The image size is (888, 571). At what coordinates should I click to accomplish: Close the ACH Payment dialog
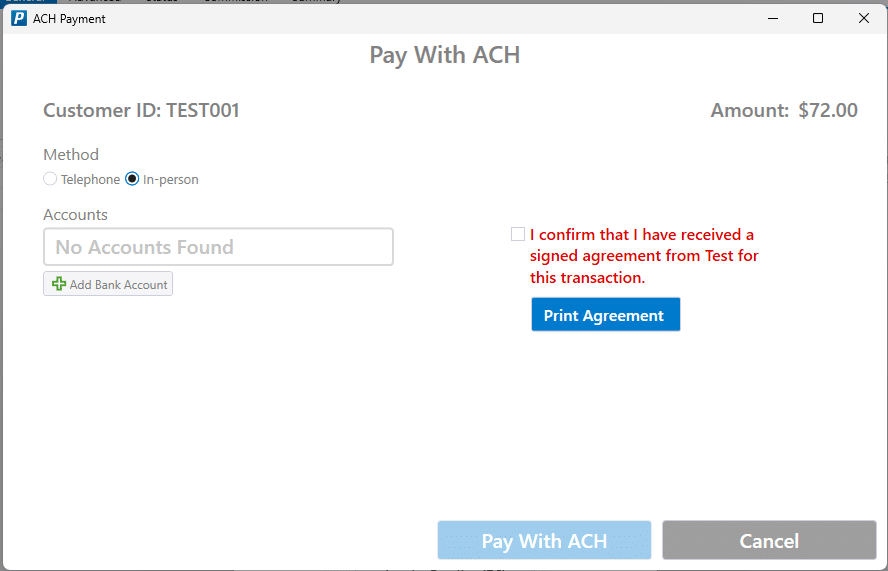pos(864,19)
